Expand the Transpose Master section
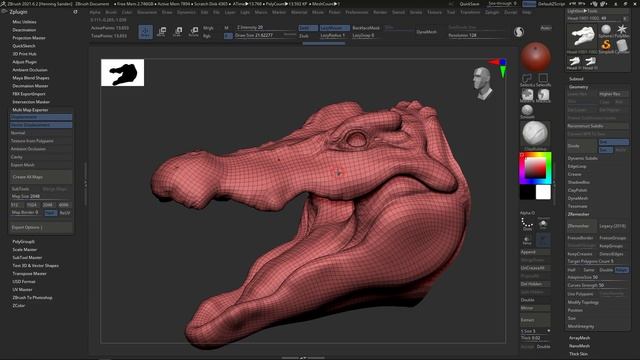 coord(29,273)
